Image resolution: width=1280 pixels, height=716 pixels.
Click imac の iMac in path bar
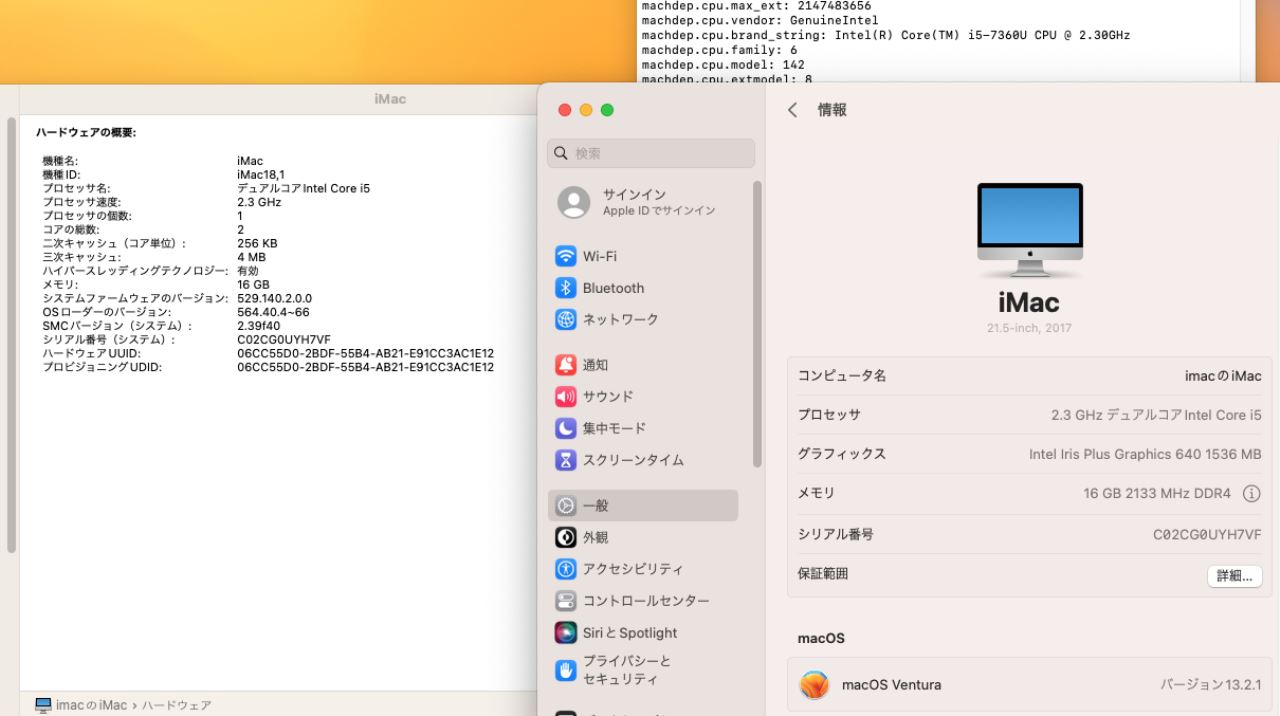point(90,705)
